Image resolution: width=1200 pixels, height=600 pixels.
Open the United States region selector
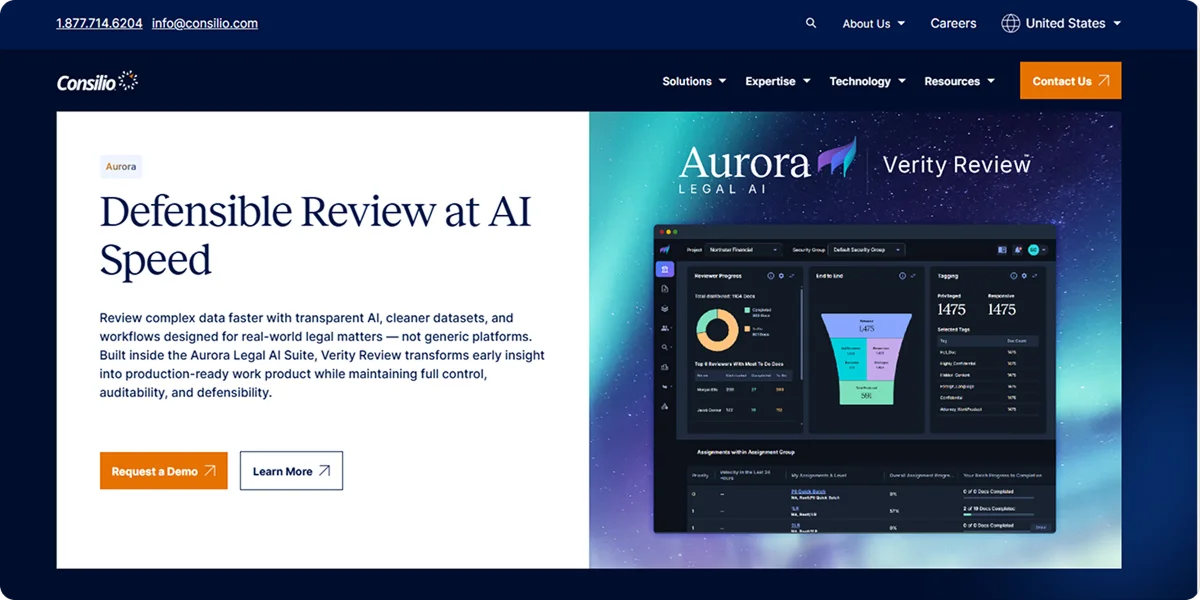tap(1061, 23)
